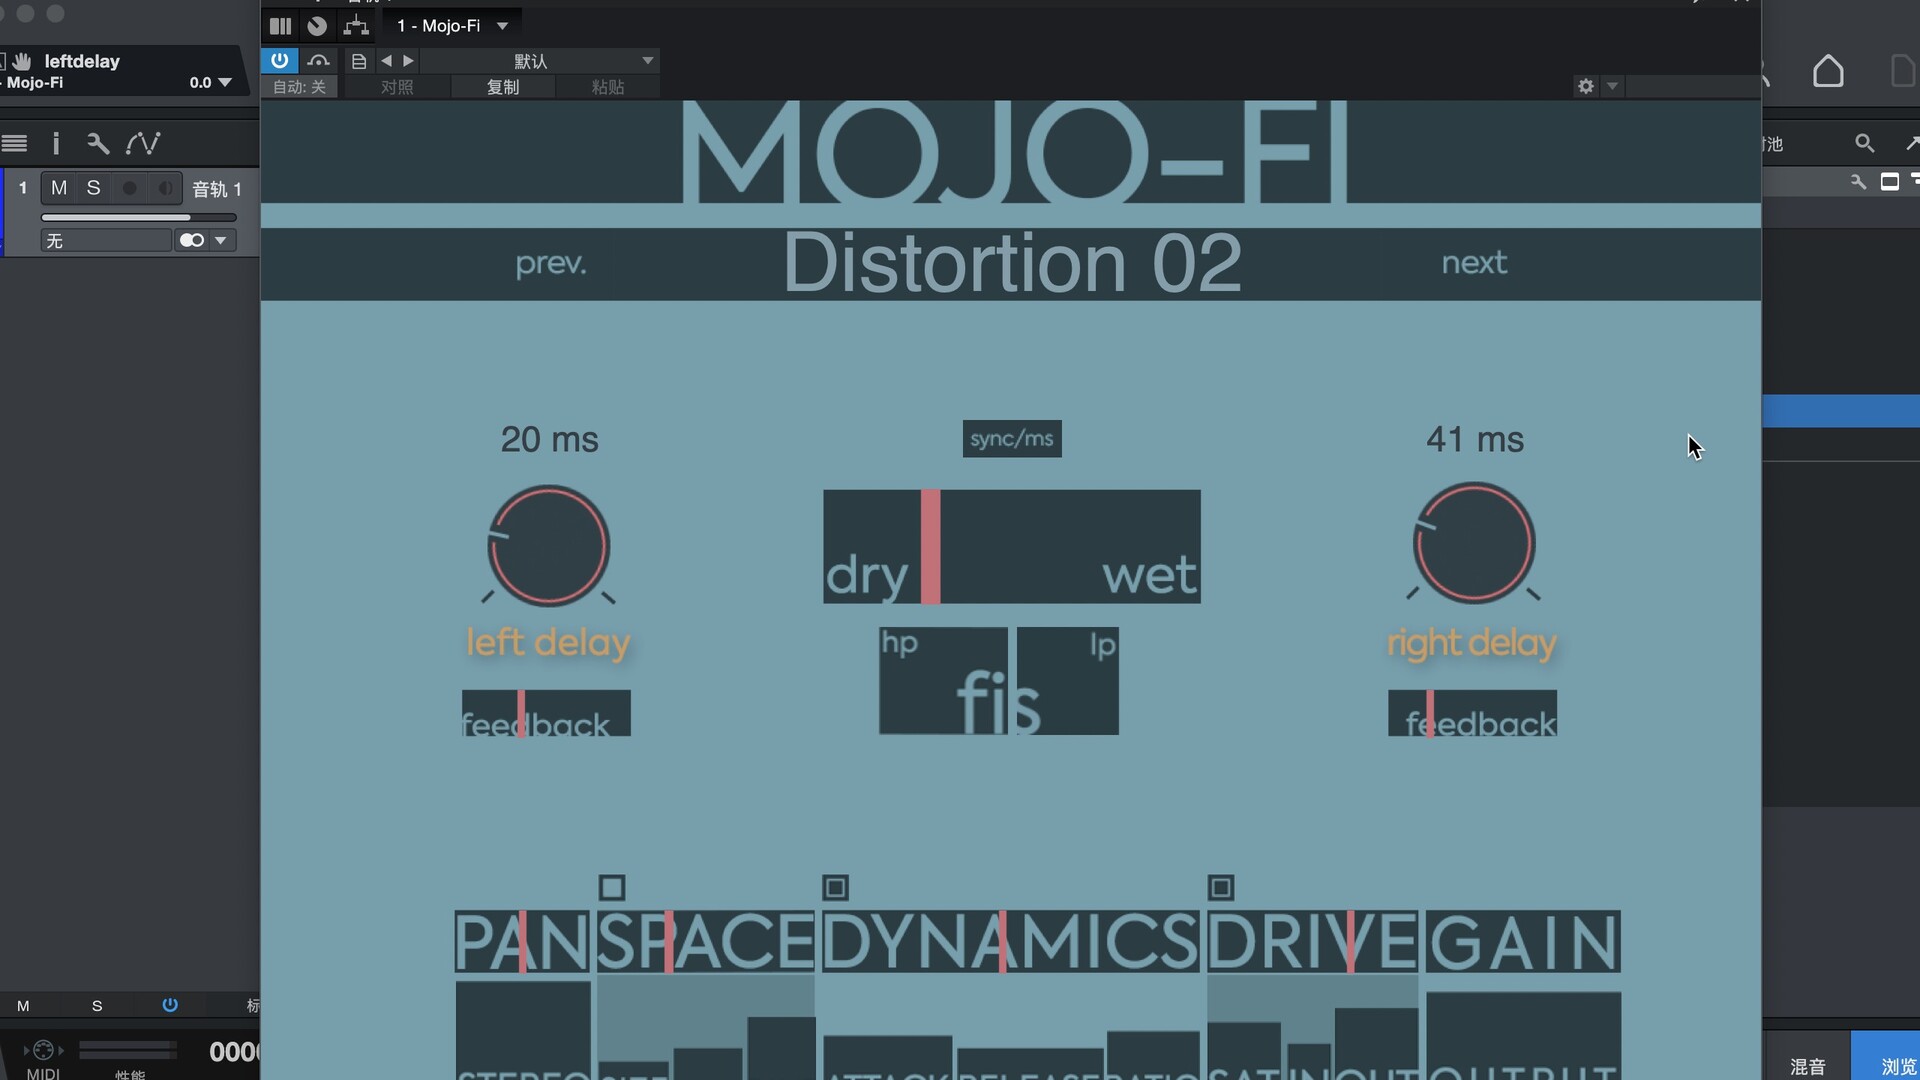This screenshot has height=1080, width=1920.
Task: Expand the 1 - Mojo-Fi device selector
Action: click(x=453, y=26)
